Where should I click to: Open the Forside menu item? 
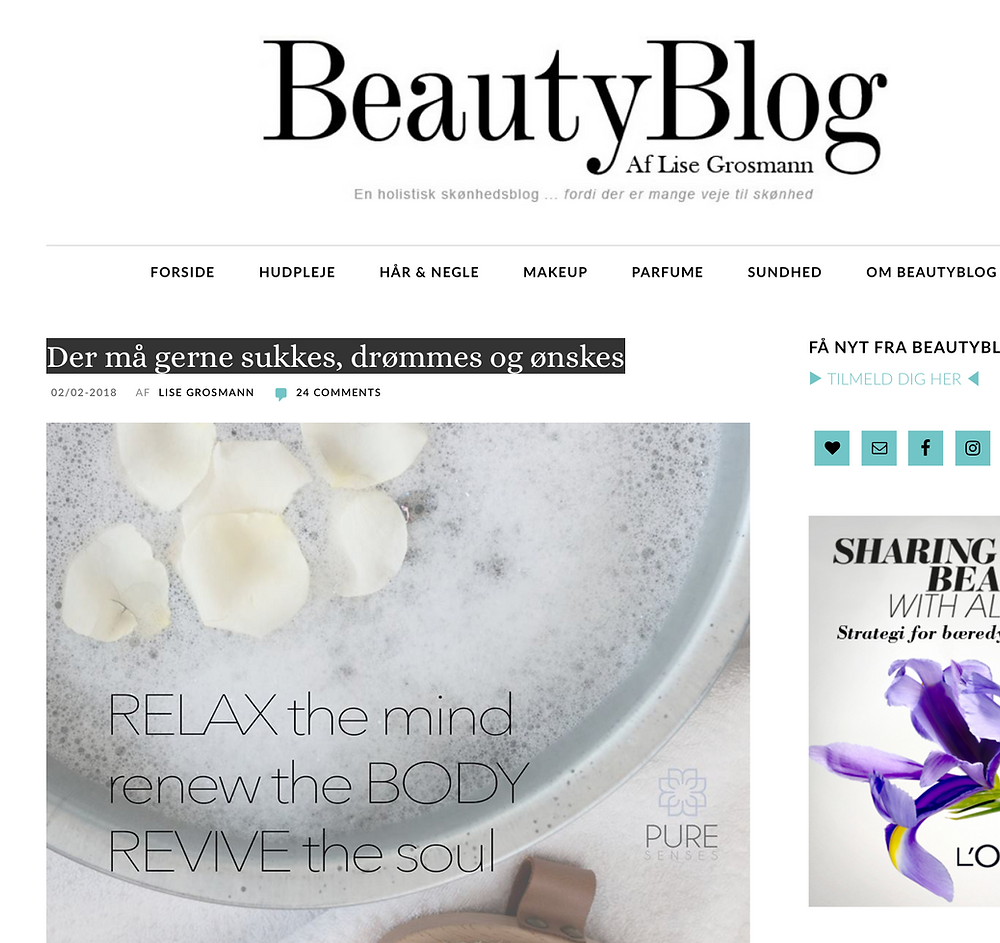tap(182, 272)
